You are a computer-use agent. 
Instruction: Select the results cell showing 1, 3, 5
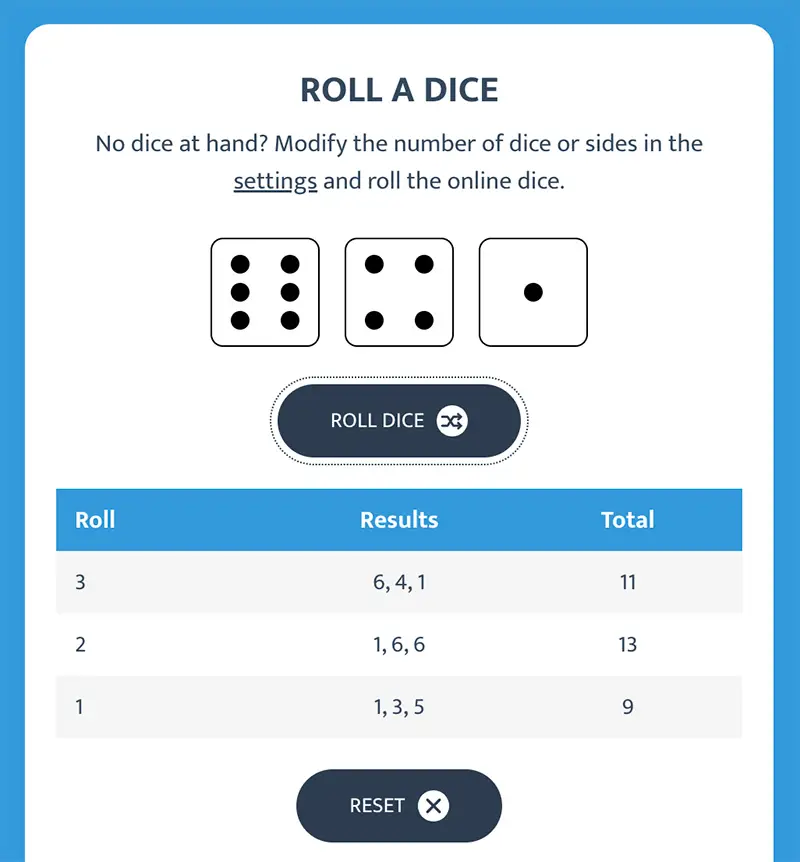click(399, 707)
